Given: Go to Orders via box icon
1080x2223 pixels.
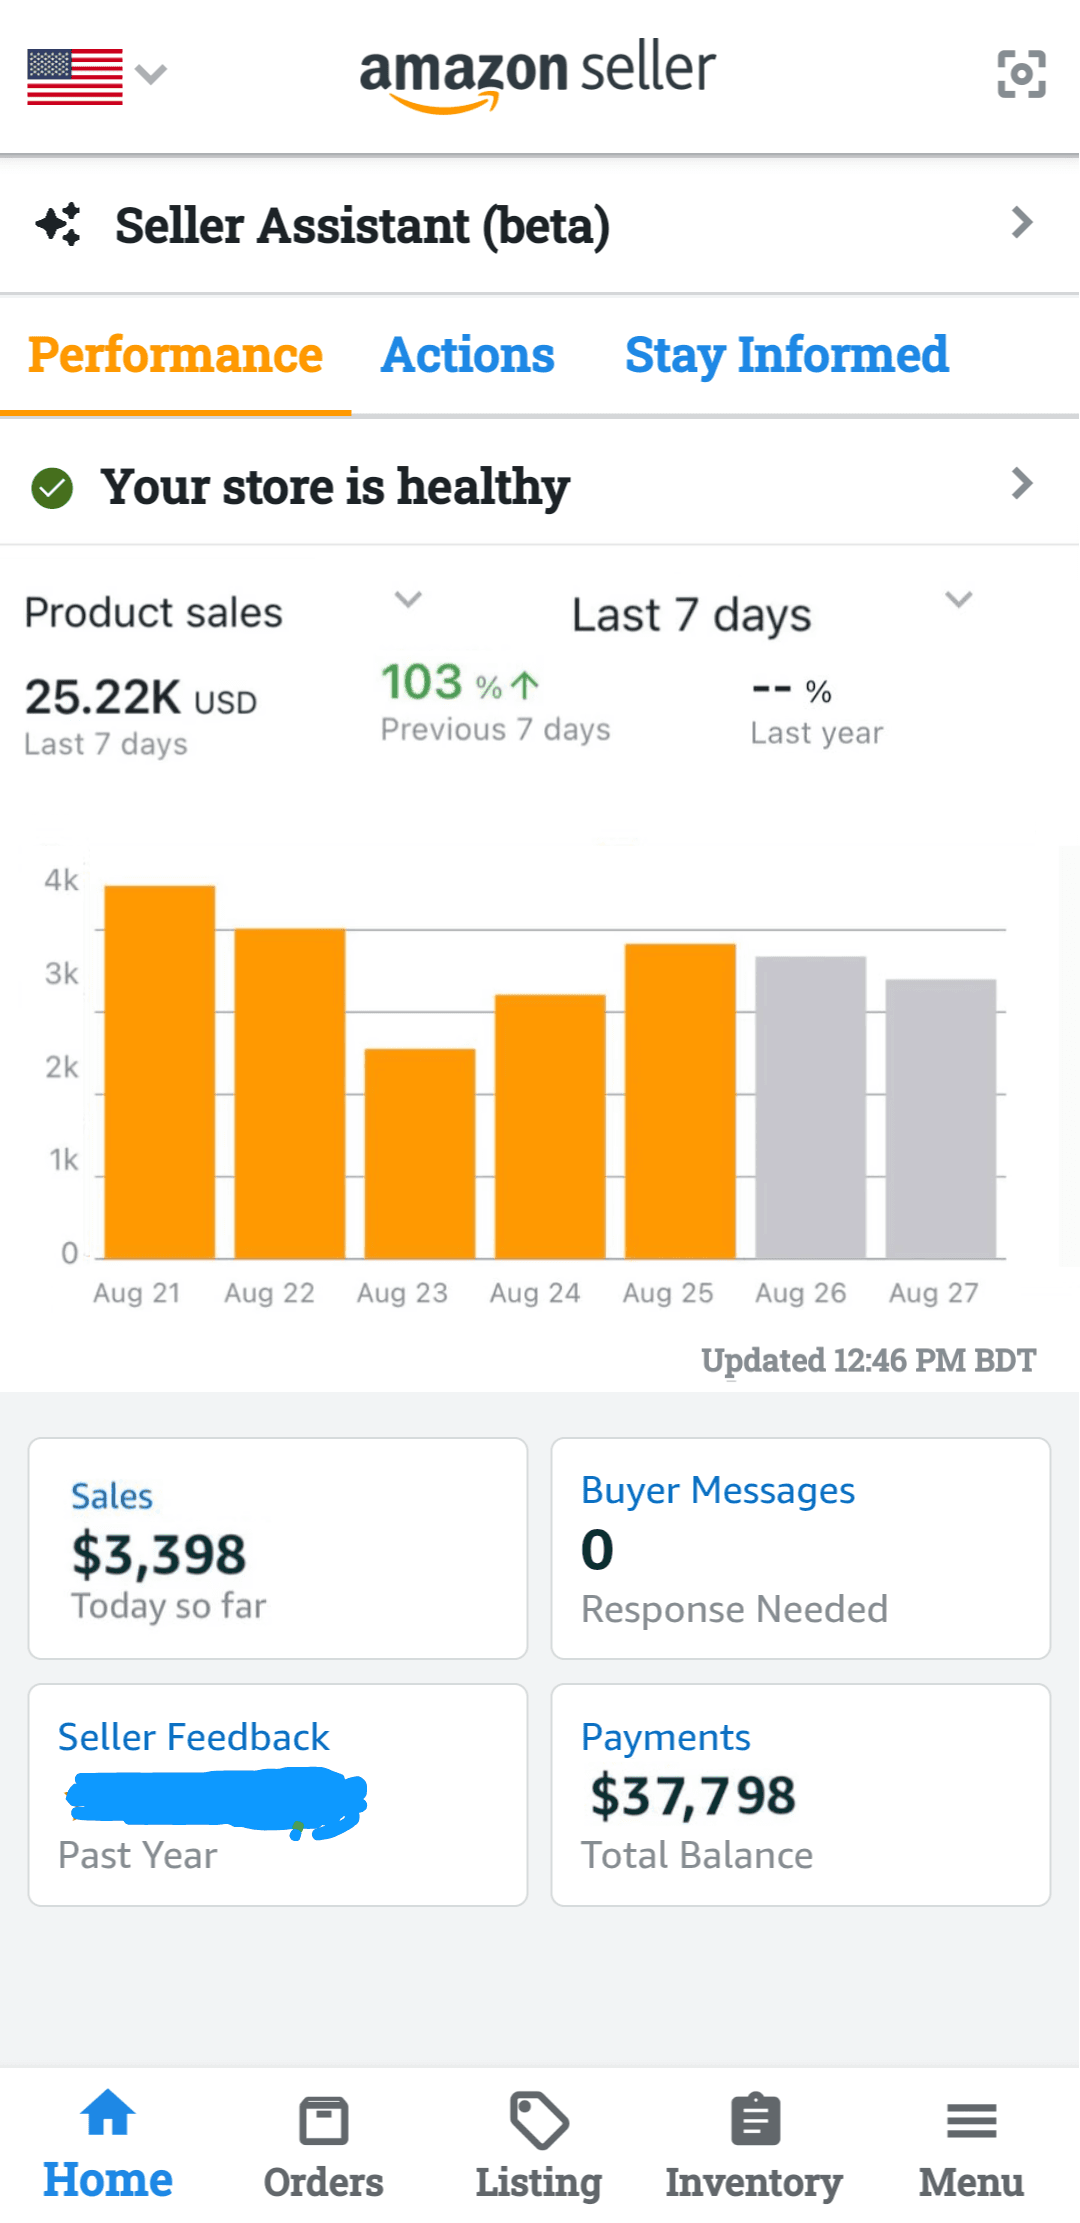Looking at the screenshot, I should click(323, 2120).
